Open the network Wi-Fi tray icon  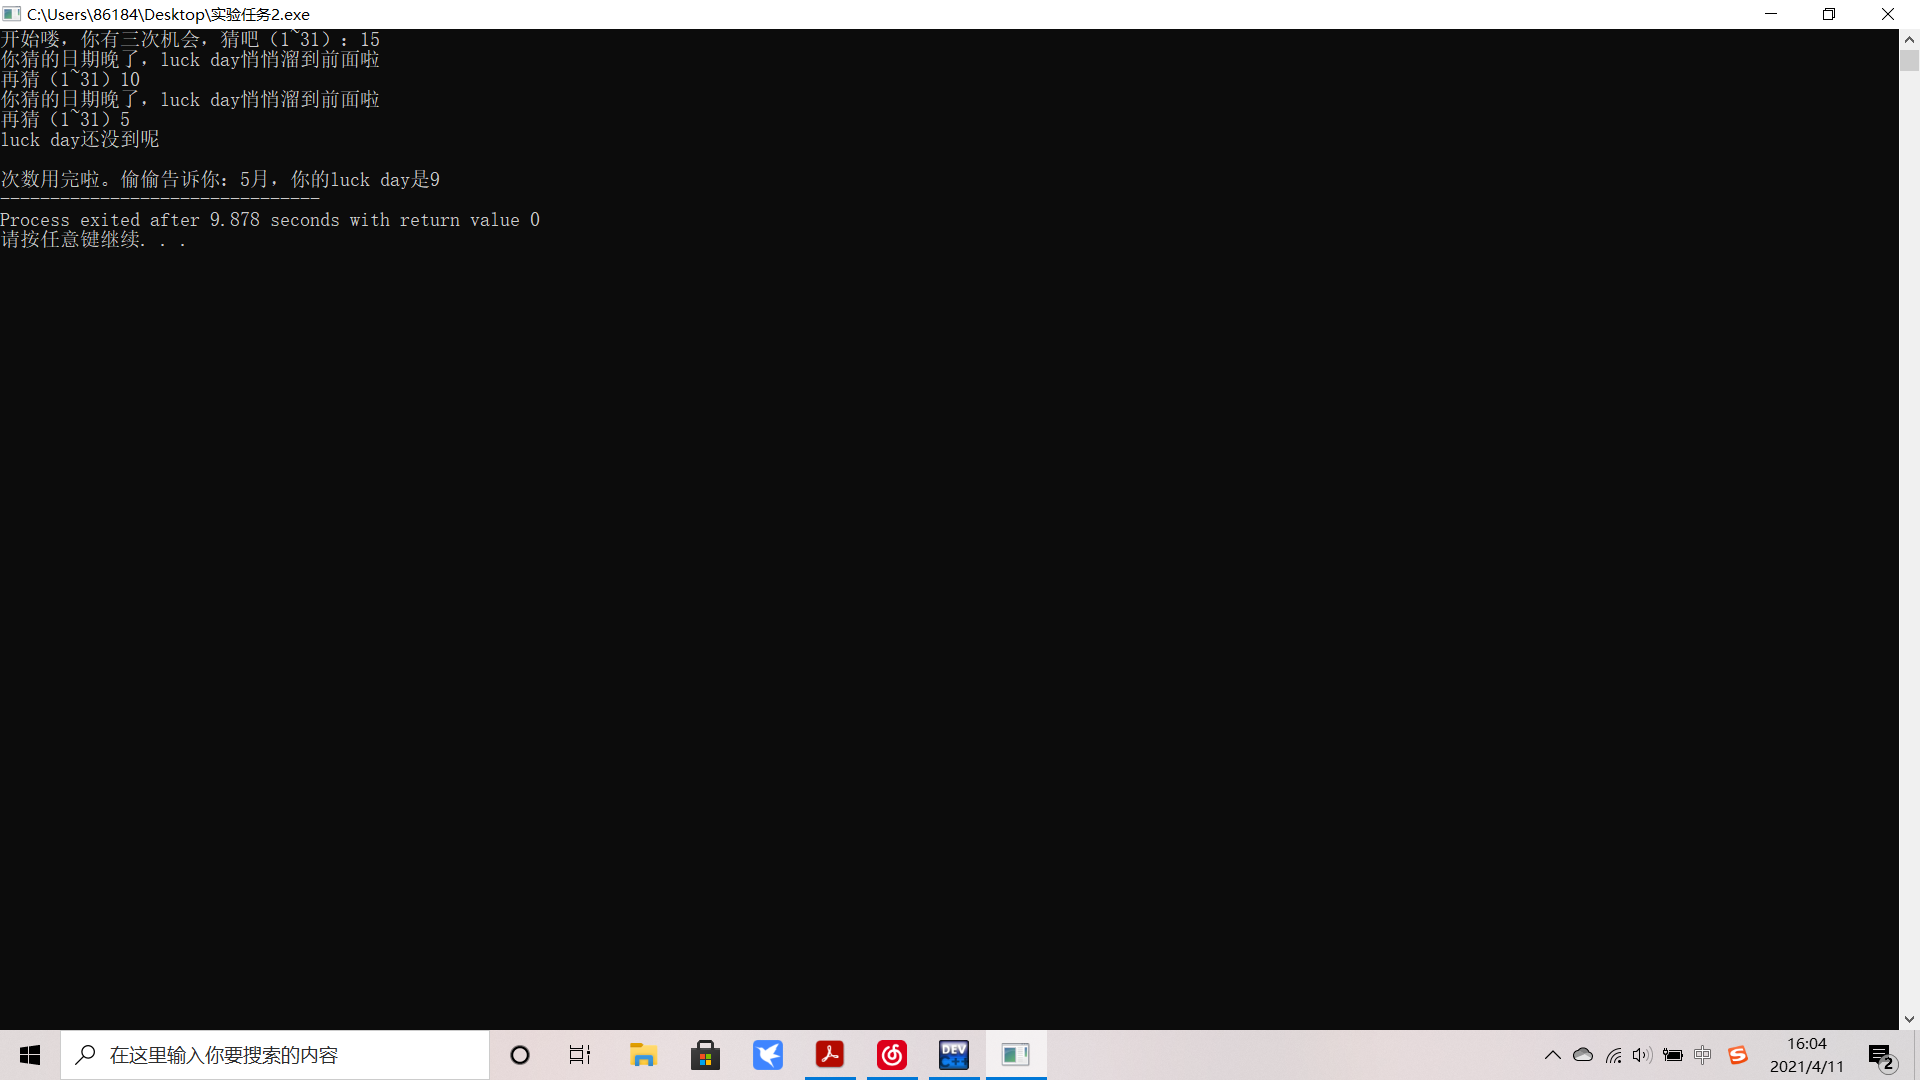[1613, 1055]
